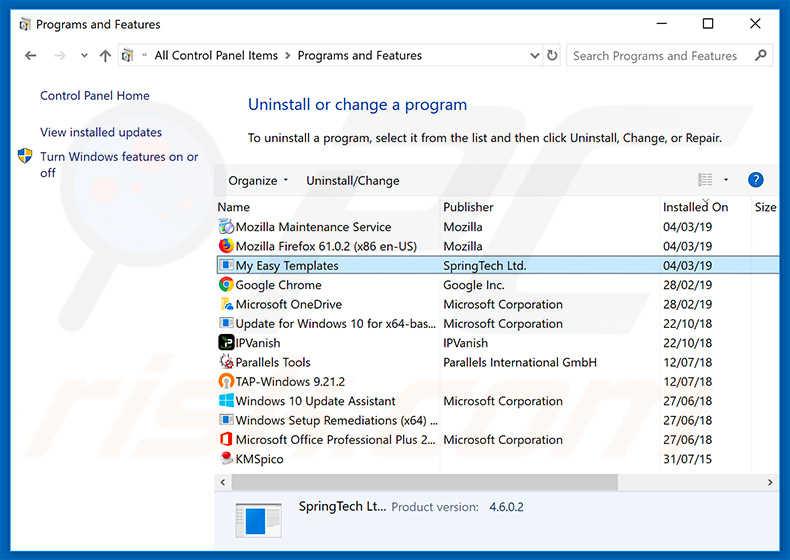This screenshot has height=560, width=790.
Task: Click Parallels International GmbH publisher cell
Action: (520, 362)
